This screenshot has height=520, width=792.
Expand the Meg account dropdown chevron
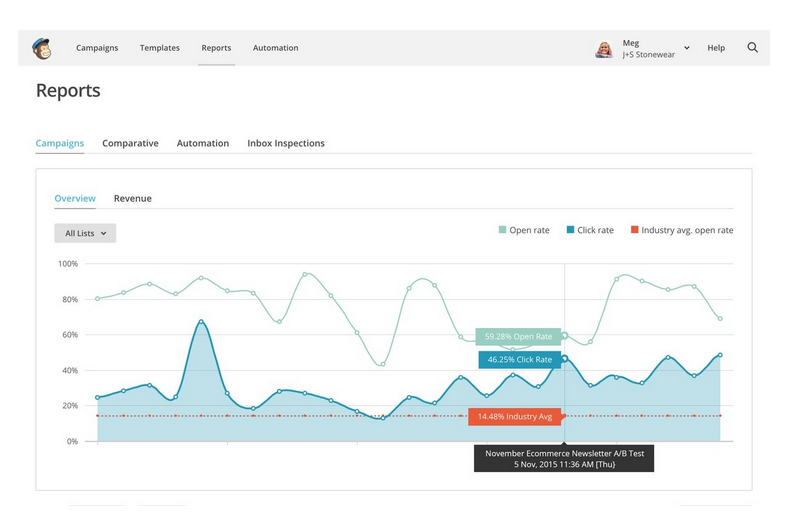pyautogui.click(x=687, y=48)
